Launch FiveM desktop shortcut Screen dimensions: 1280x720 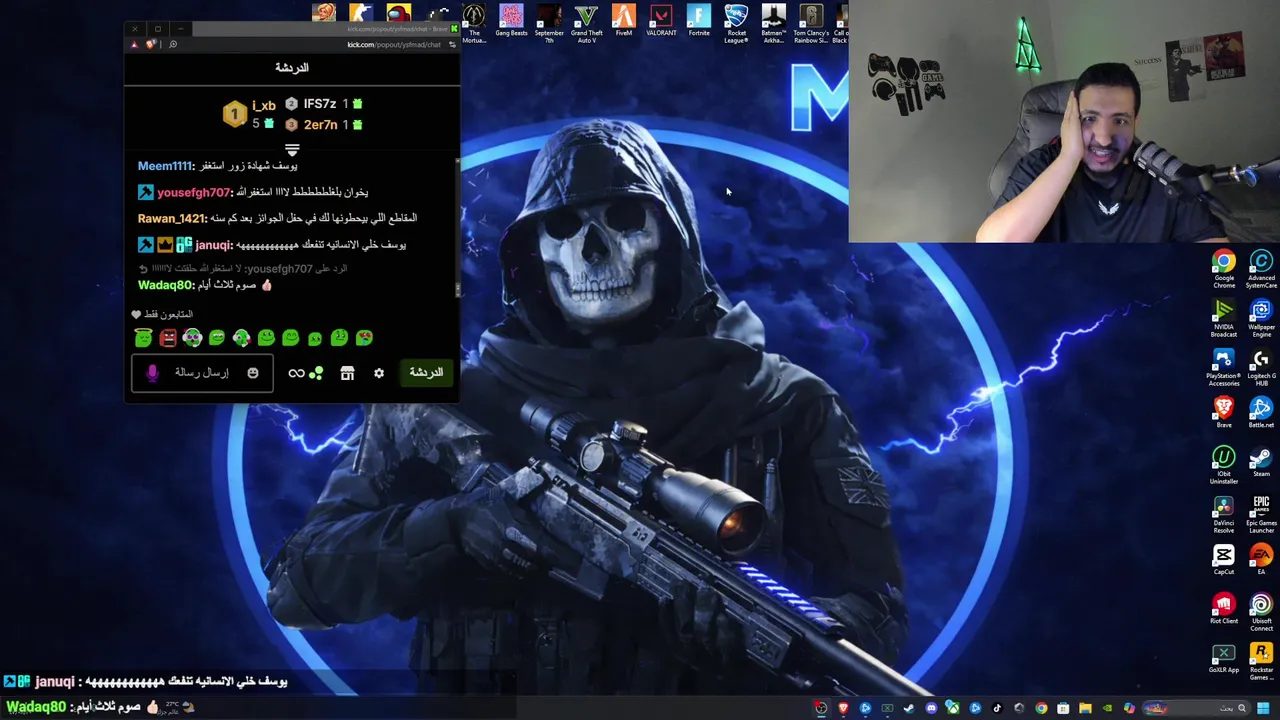[x=624, y=20]
